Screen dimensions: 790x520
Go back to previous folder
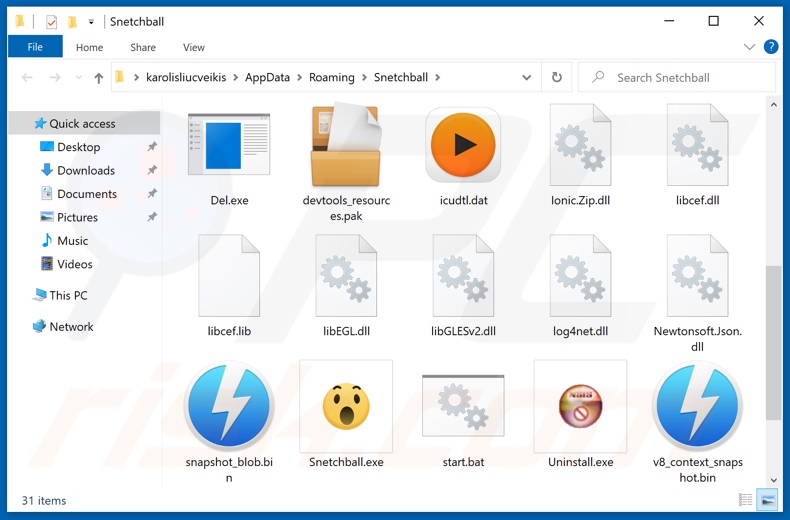click(27, 78)
